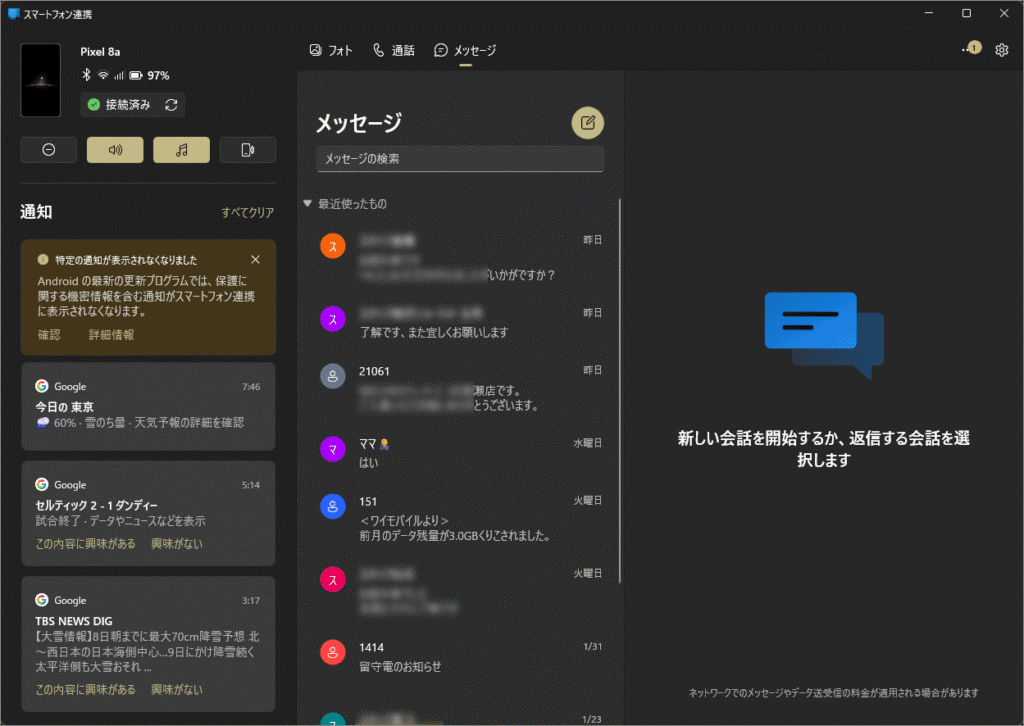Click 詳細情報 link in the warning banner
Image resolution: width=1024 pixels, height=726 pixels.
[x=111, y=335]
